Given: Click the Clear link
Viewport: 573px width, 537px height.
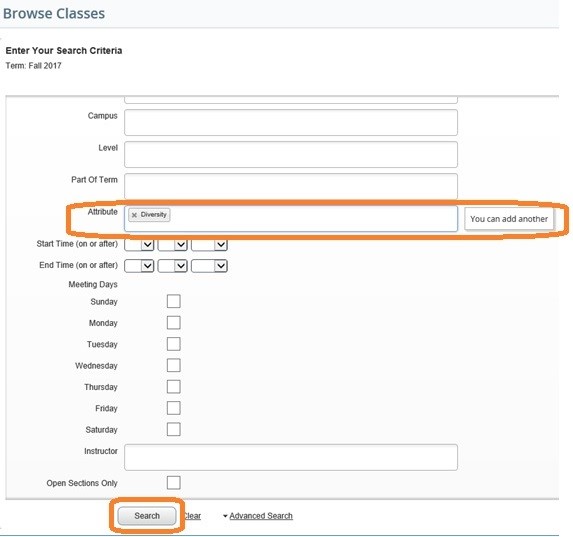Looking at the screenshot, I should [192, 516].
